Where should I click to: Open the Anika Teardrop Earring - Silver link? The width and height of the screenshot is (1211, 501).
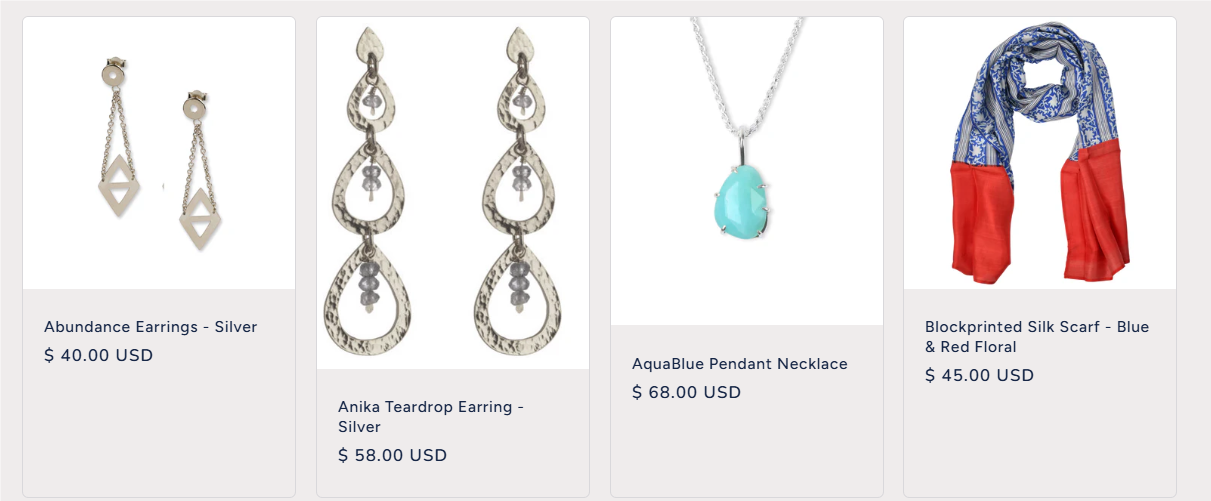431,417
